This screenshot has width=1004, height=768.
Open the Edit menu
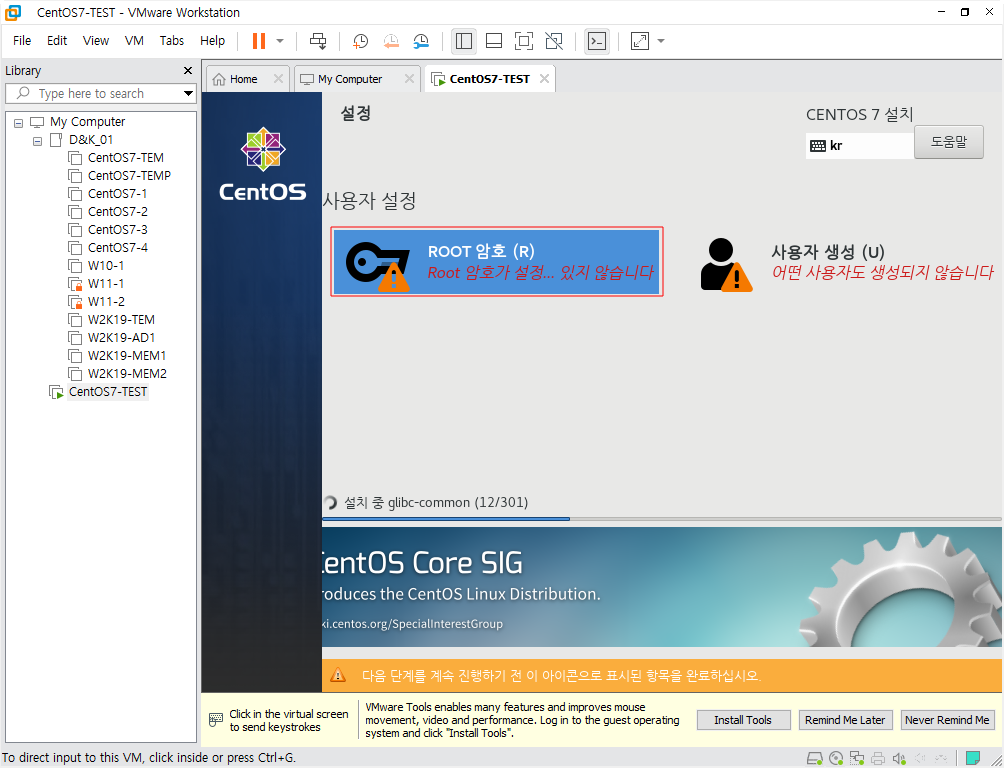[x=57, y=40]
